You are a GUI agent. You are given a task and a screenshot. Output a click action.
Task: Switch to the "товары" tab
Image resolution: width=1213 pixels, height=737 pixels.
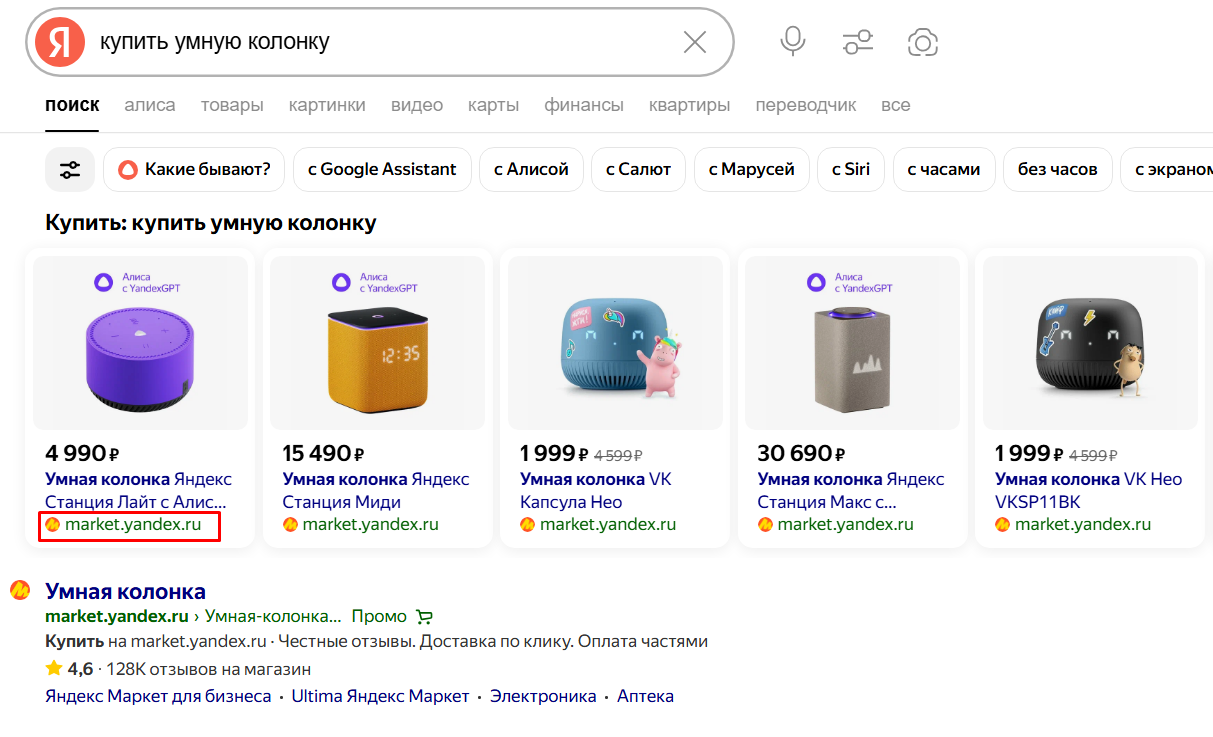pos(232,105)
